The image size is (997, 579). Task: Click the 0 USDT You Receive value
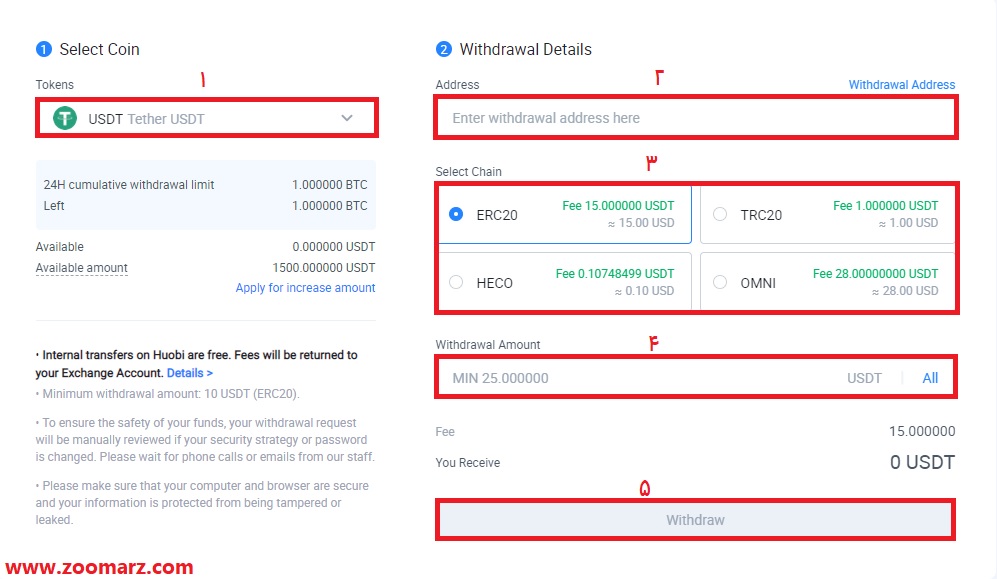coord(922,462)
